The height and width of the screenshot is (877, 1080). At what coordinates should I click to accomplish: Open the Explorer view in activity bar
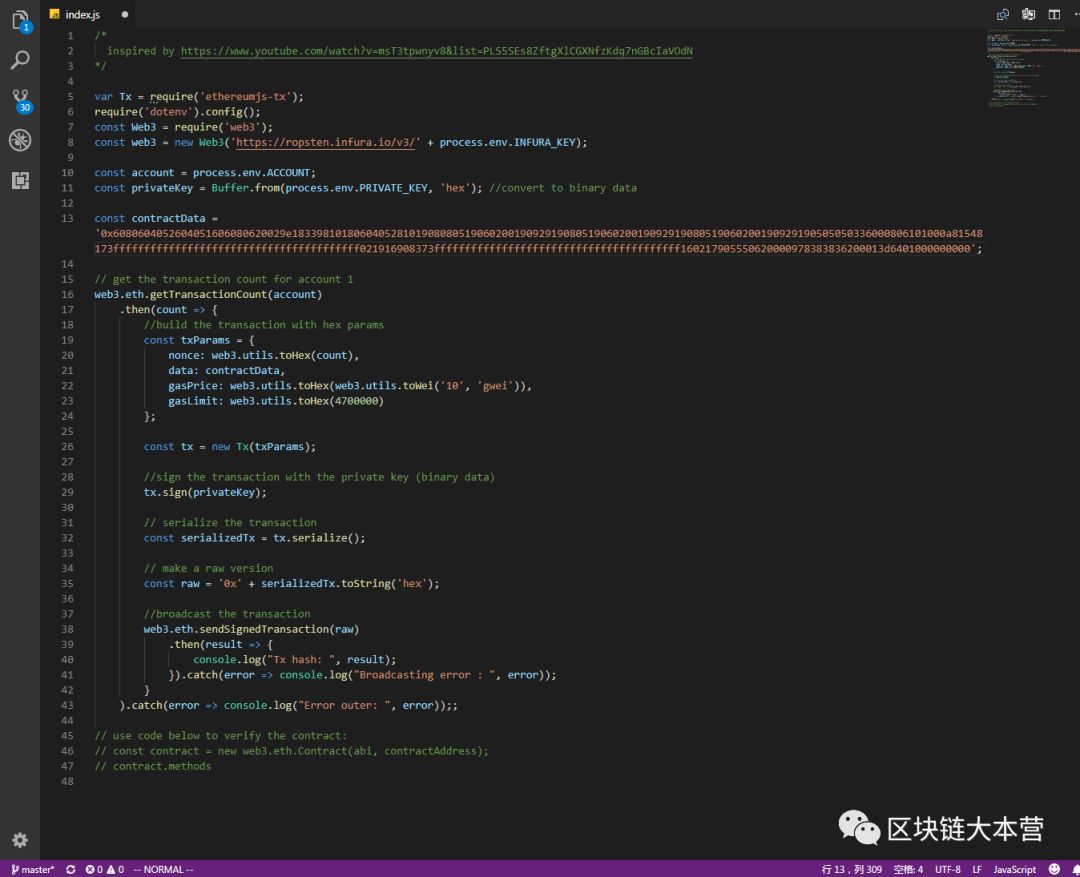click(20, 21)
